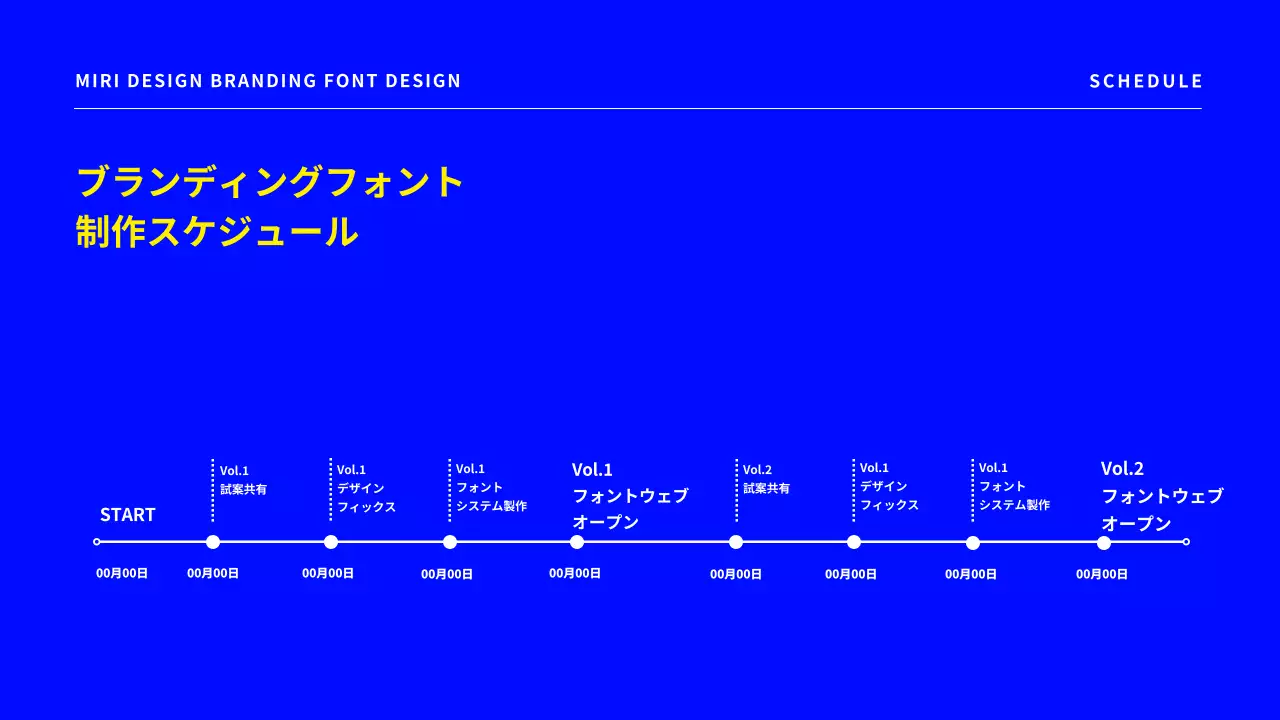
Task: Click the date under Vol.1 フォントウェブオープン
Action: click(575, 573)
